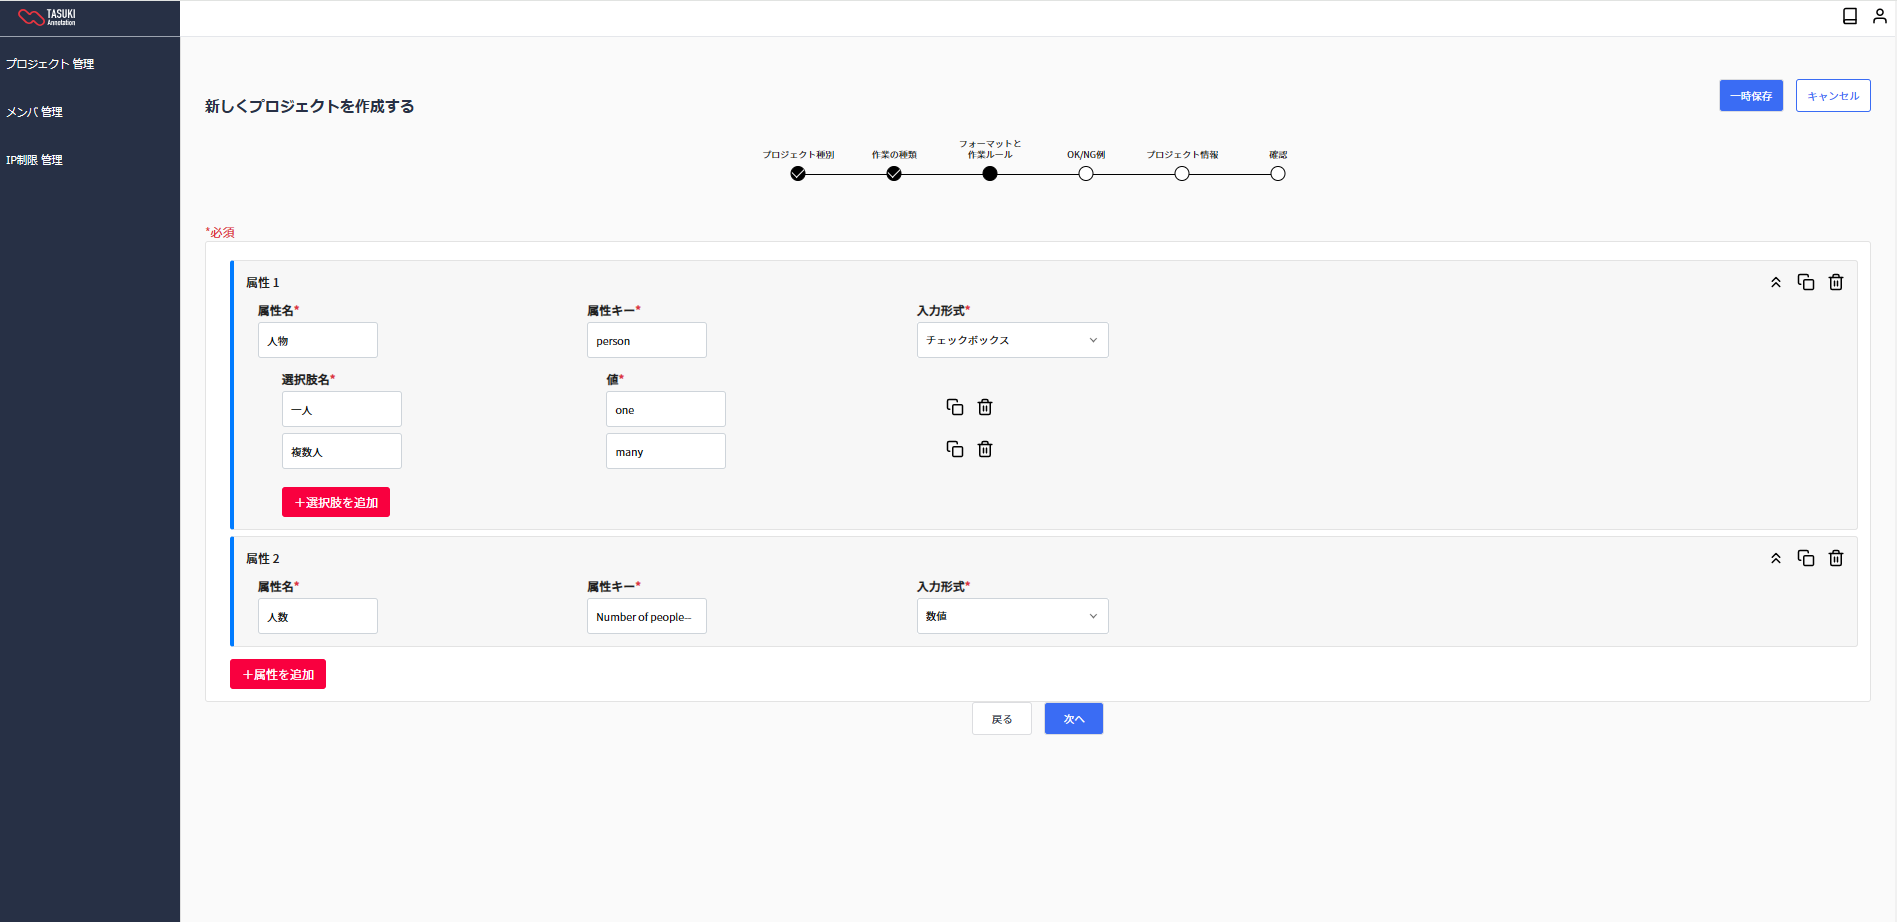Jump to 作業の種類 step marker
This screenshot has height=922, width=1897.
pyautogui.click(x=894, y=174)
